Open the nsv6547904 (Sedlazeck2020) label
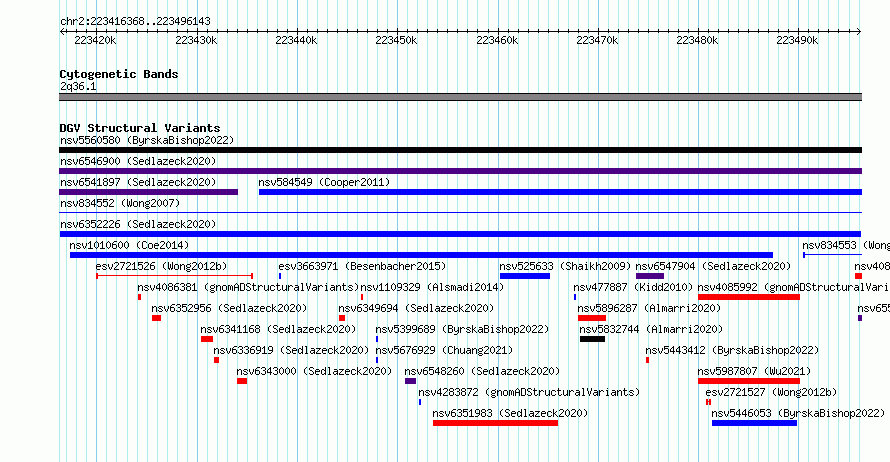 713,266
